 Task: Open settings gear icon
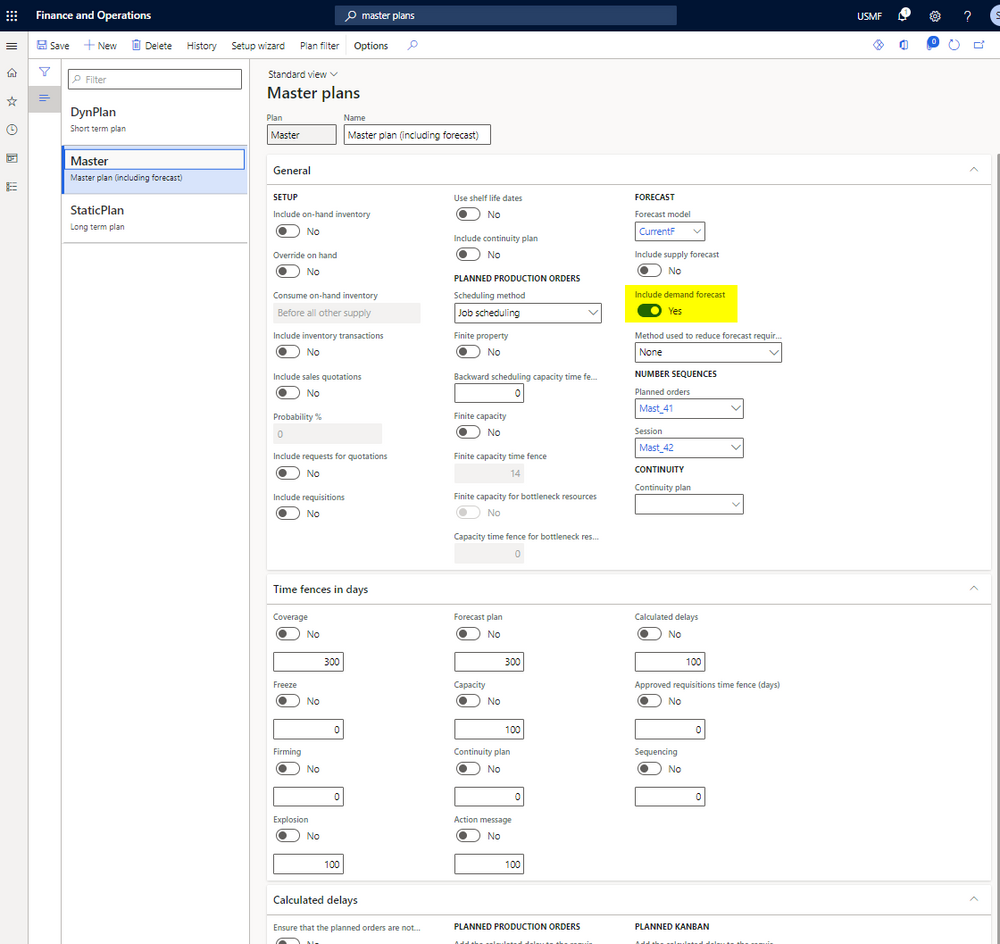(x=935, y=16)
